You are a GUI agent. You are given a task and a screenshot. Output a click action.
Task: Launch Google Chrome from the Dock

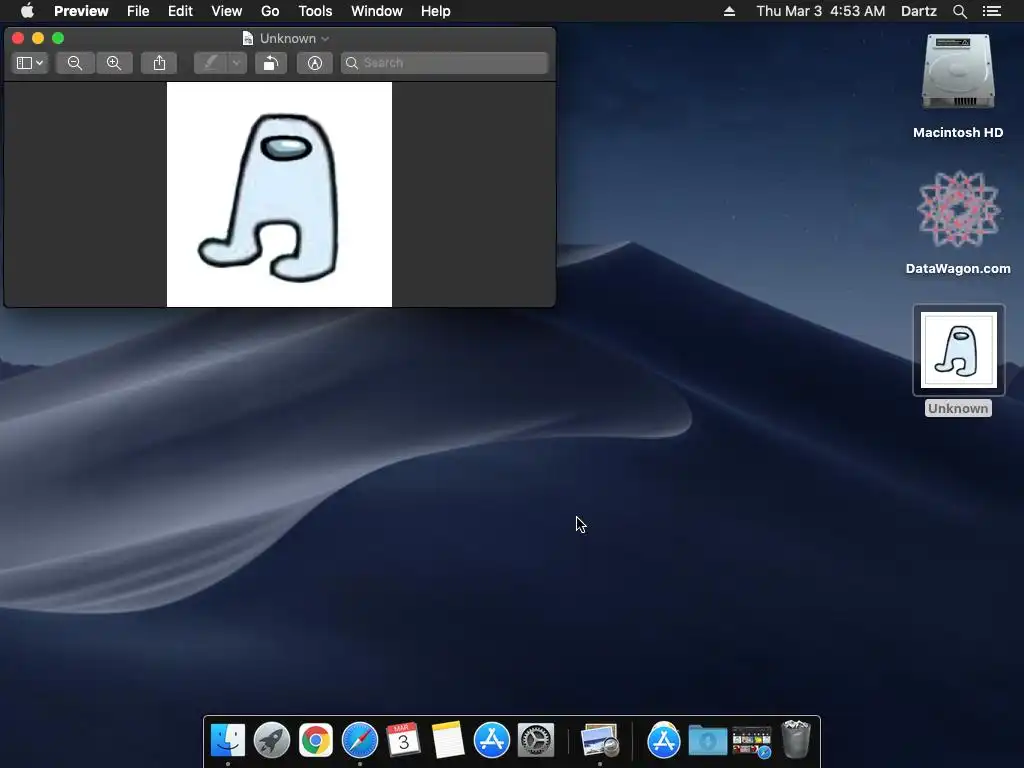(x=315, y=740)
